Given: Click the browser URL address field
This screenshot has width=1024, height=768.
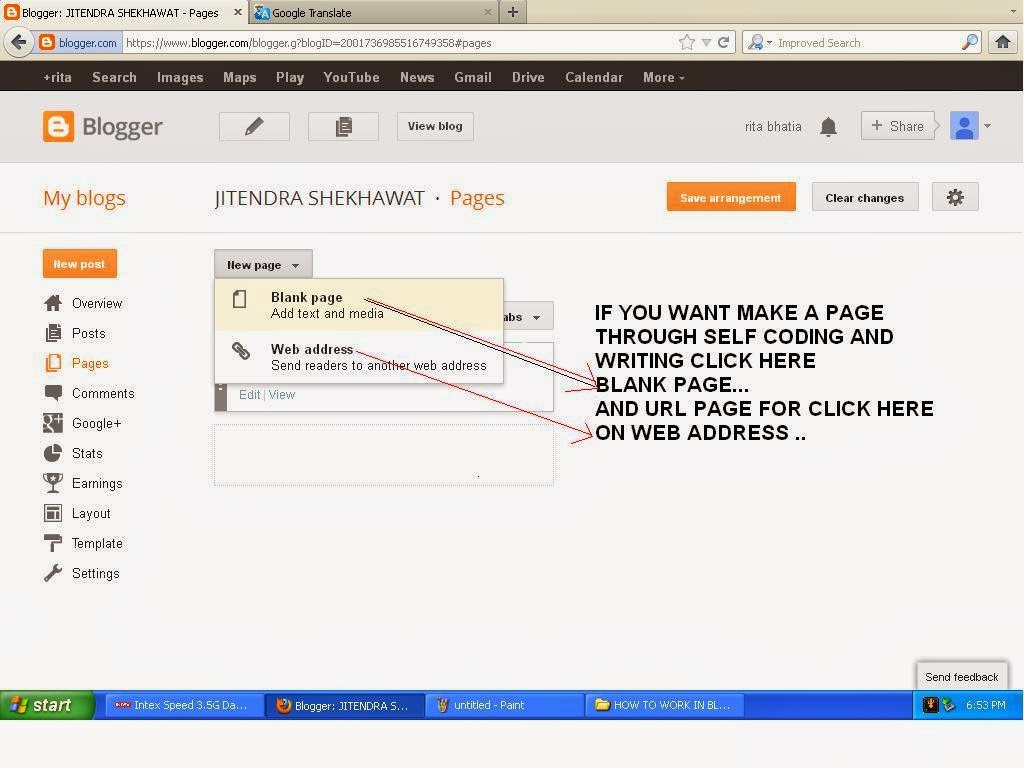Looking at the screenshot, I should tap(398, 42).
